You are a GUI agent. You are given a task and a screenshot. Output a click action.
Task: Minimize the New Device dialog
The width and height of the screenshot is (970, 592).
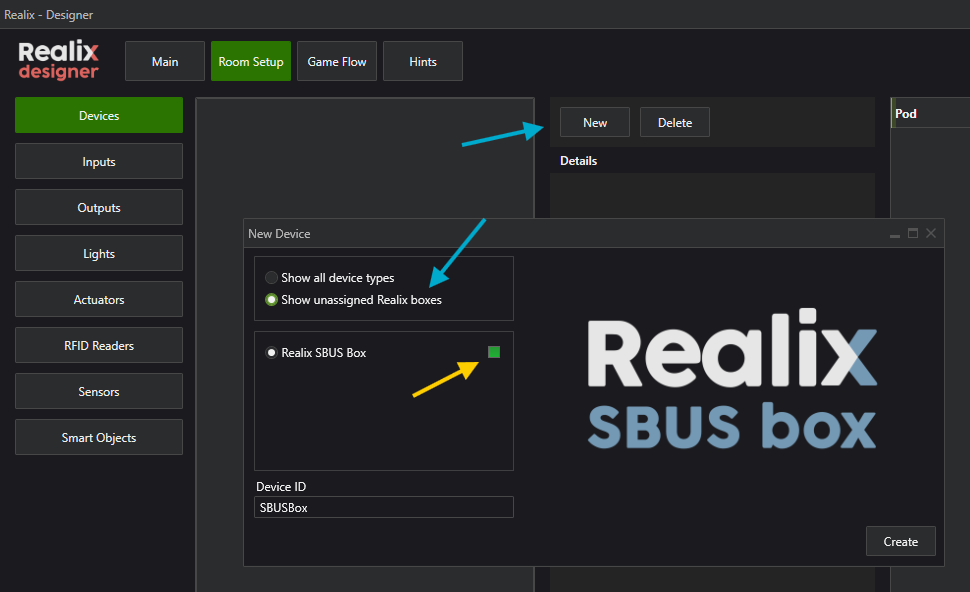(895, 234)
